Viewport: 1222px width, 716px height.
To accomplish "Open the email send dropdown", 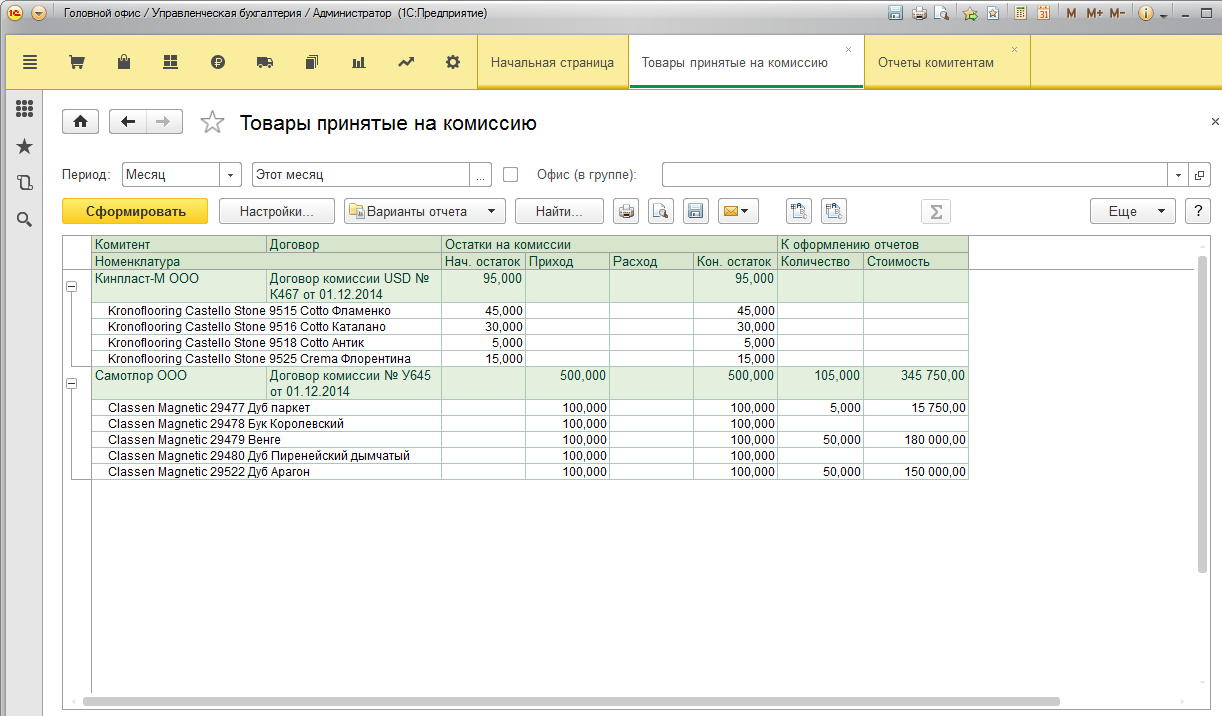I will 738,211.
